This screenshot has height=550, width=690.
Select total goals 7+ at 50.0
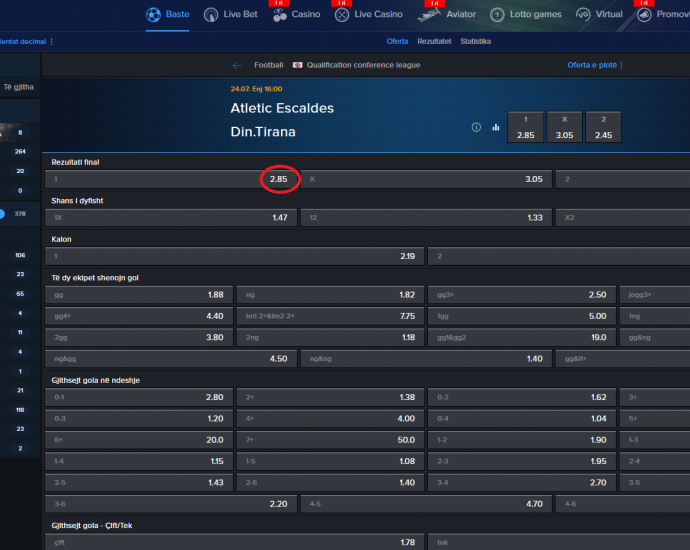click(x=330, y=440)
